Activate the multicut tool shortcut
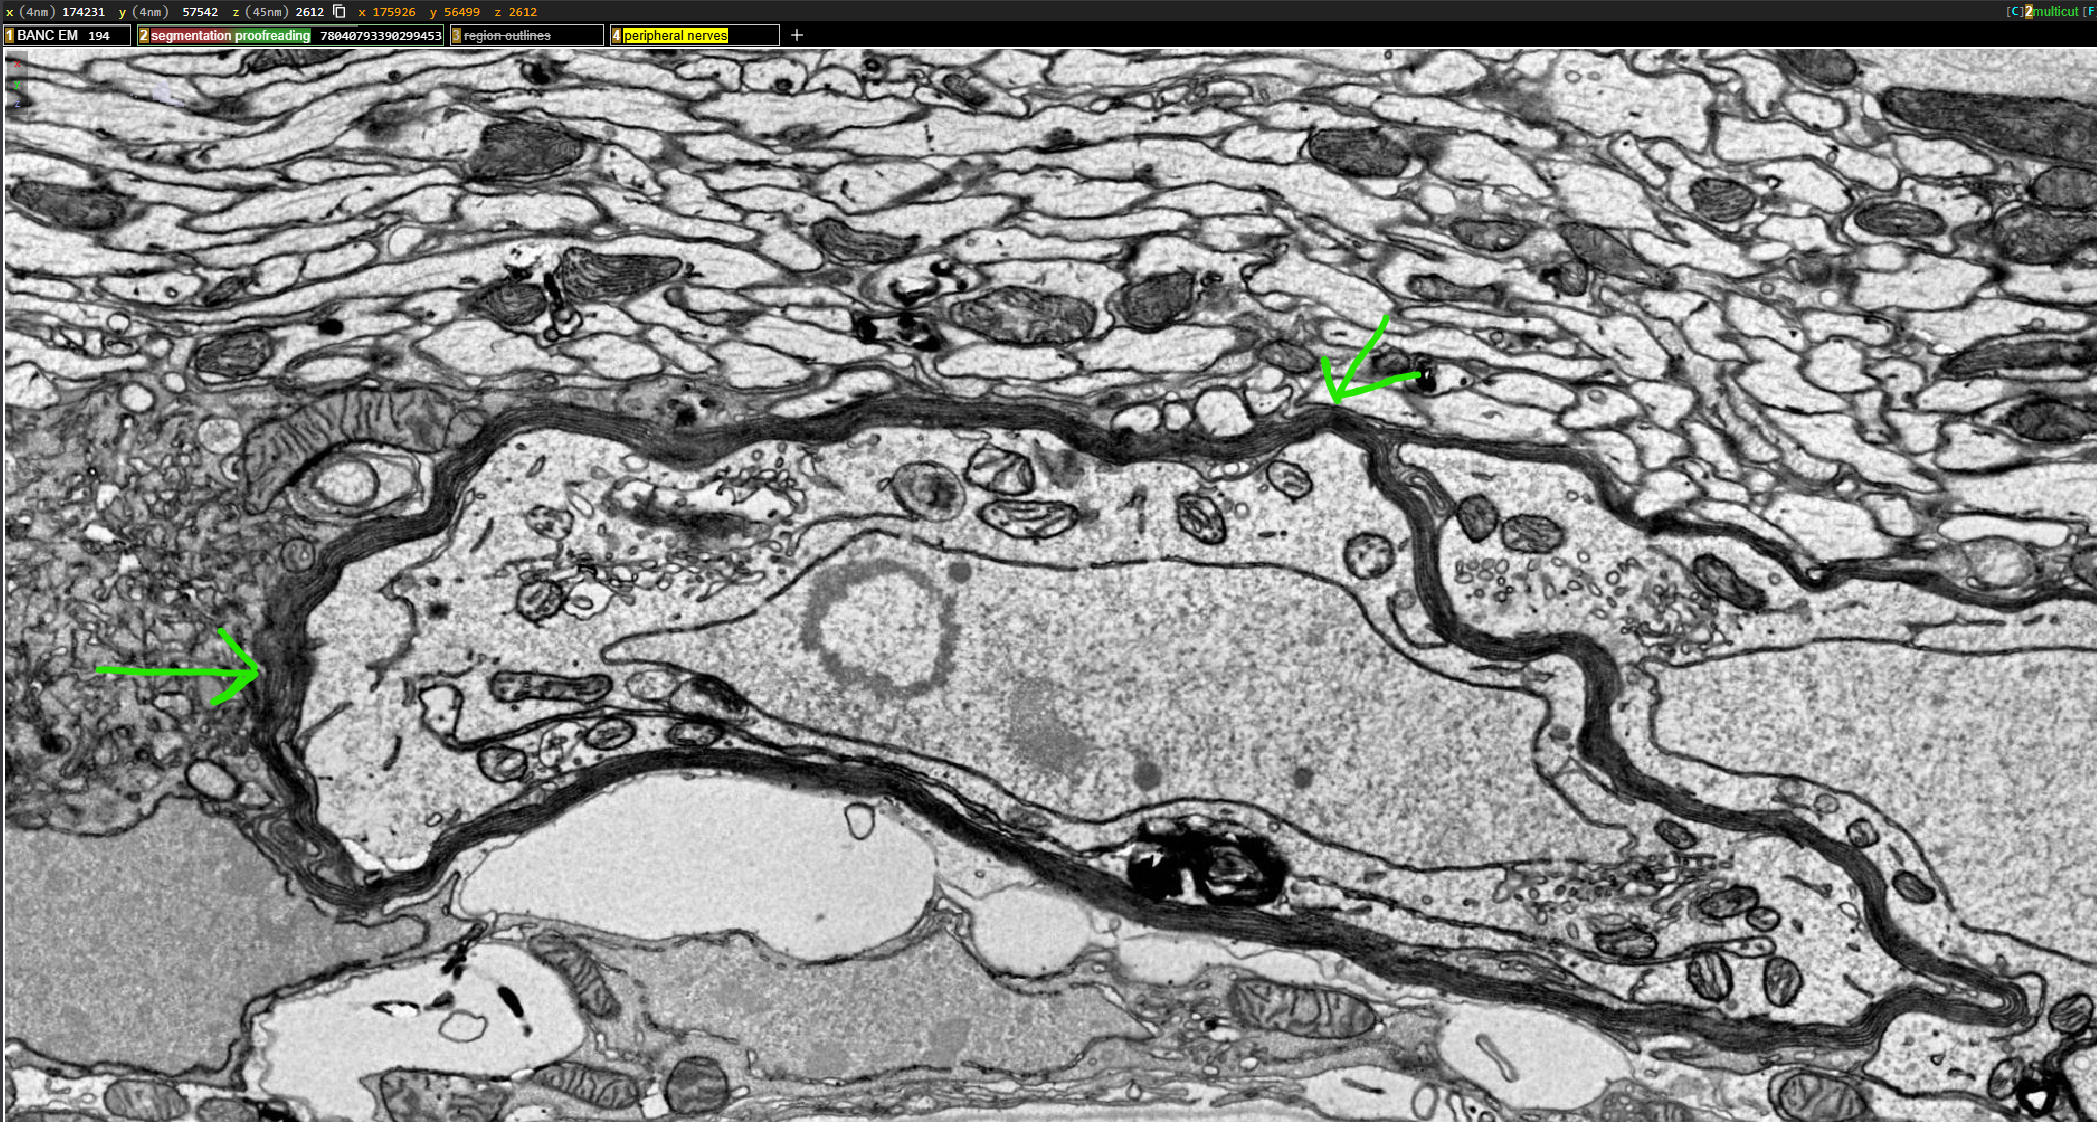Screen dimensions: 2097x1122 tap(2055, 11)
